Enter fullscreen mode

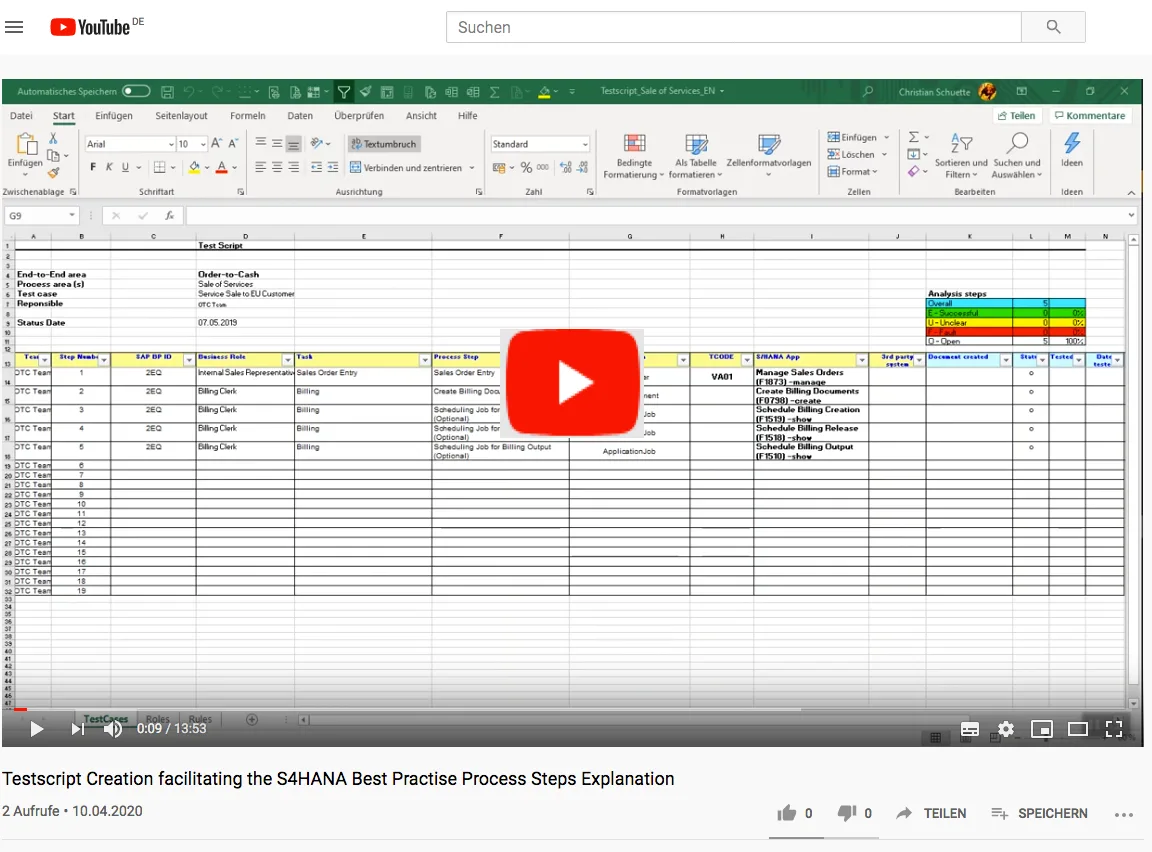(x=1114, y=729)
